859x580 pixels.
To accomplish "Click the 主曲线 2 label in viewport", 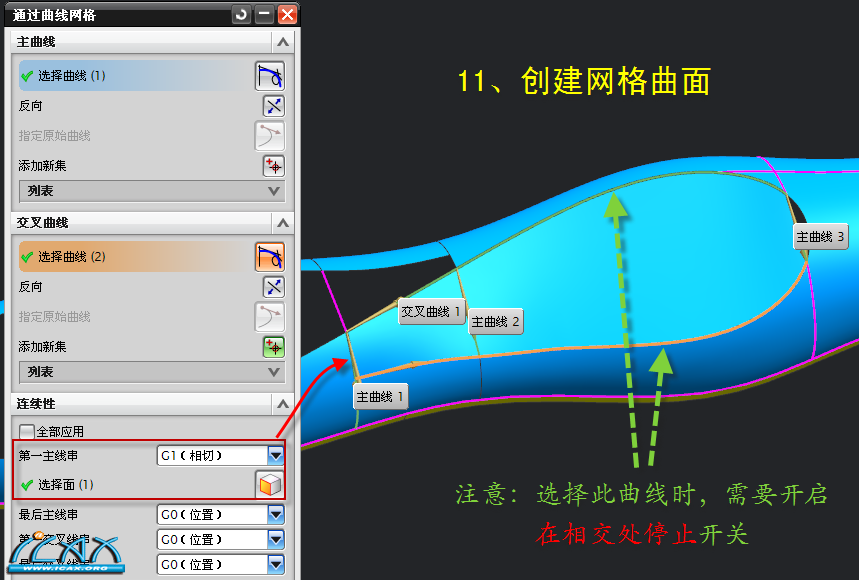I will (495, 321).
